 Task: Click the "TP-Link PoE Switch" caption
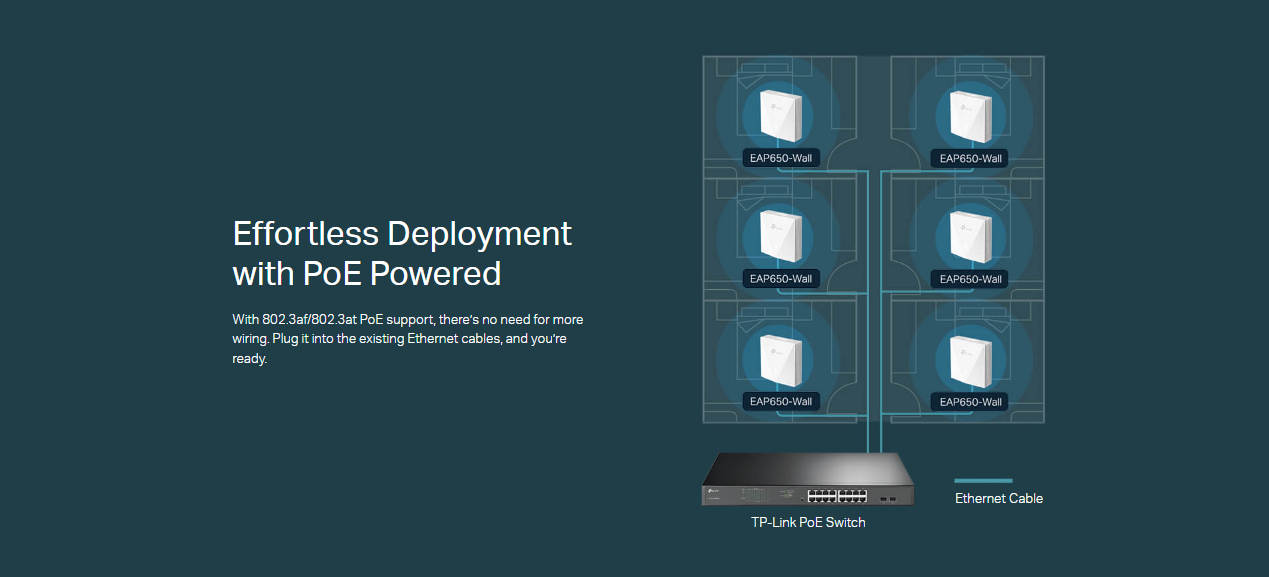click(x=808, y=522)
